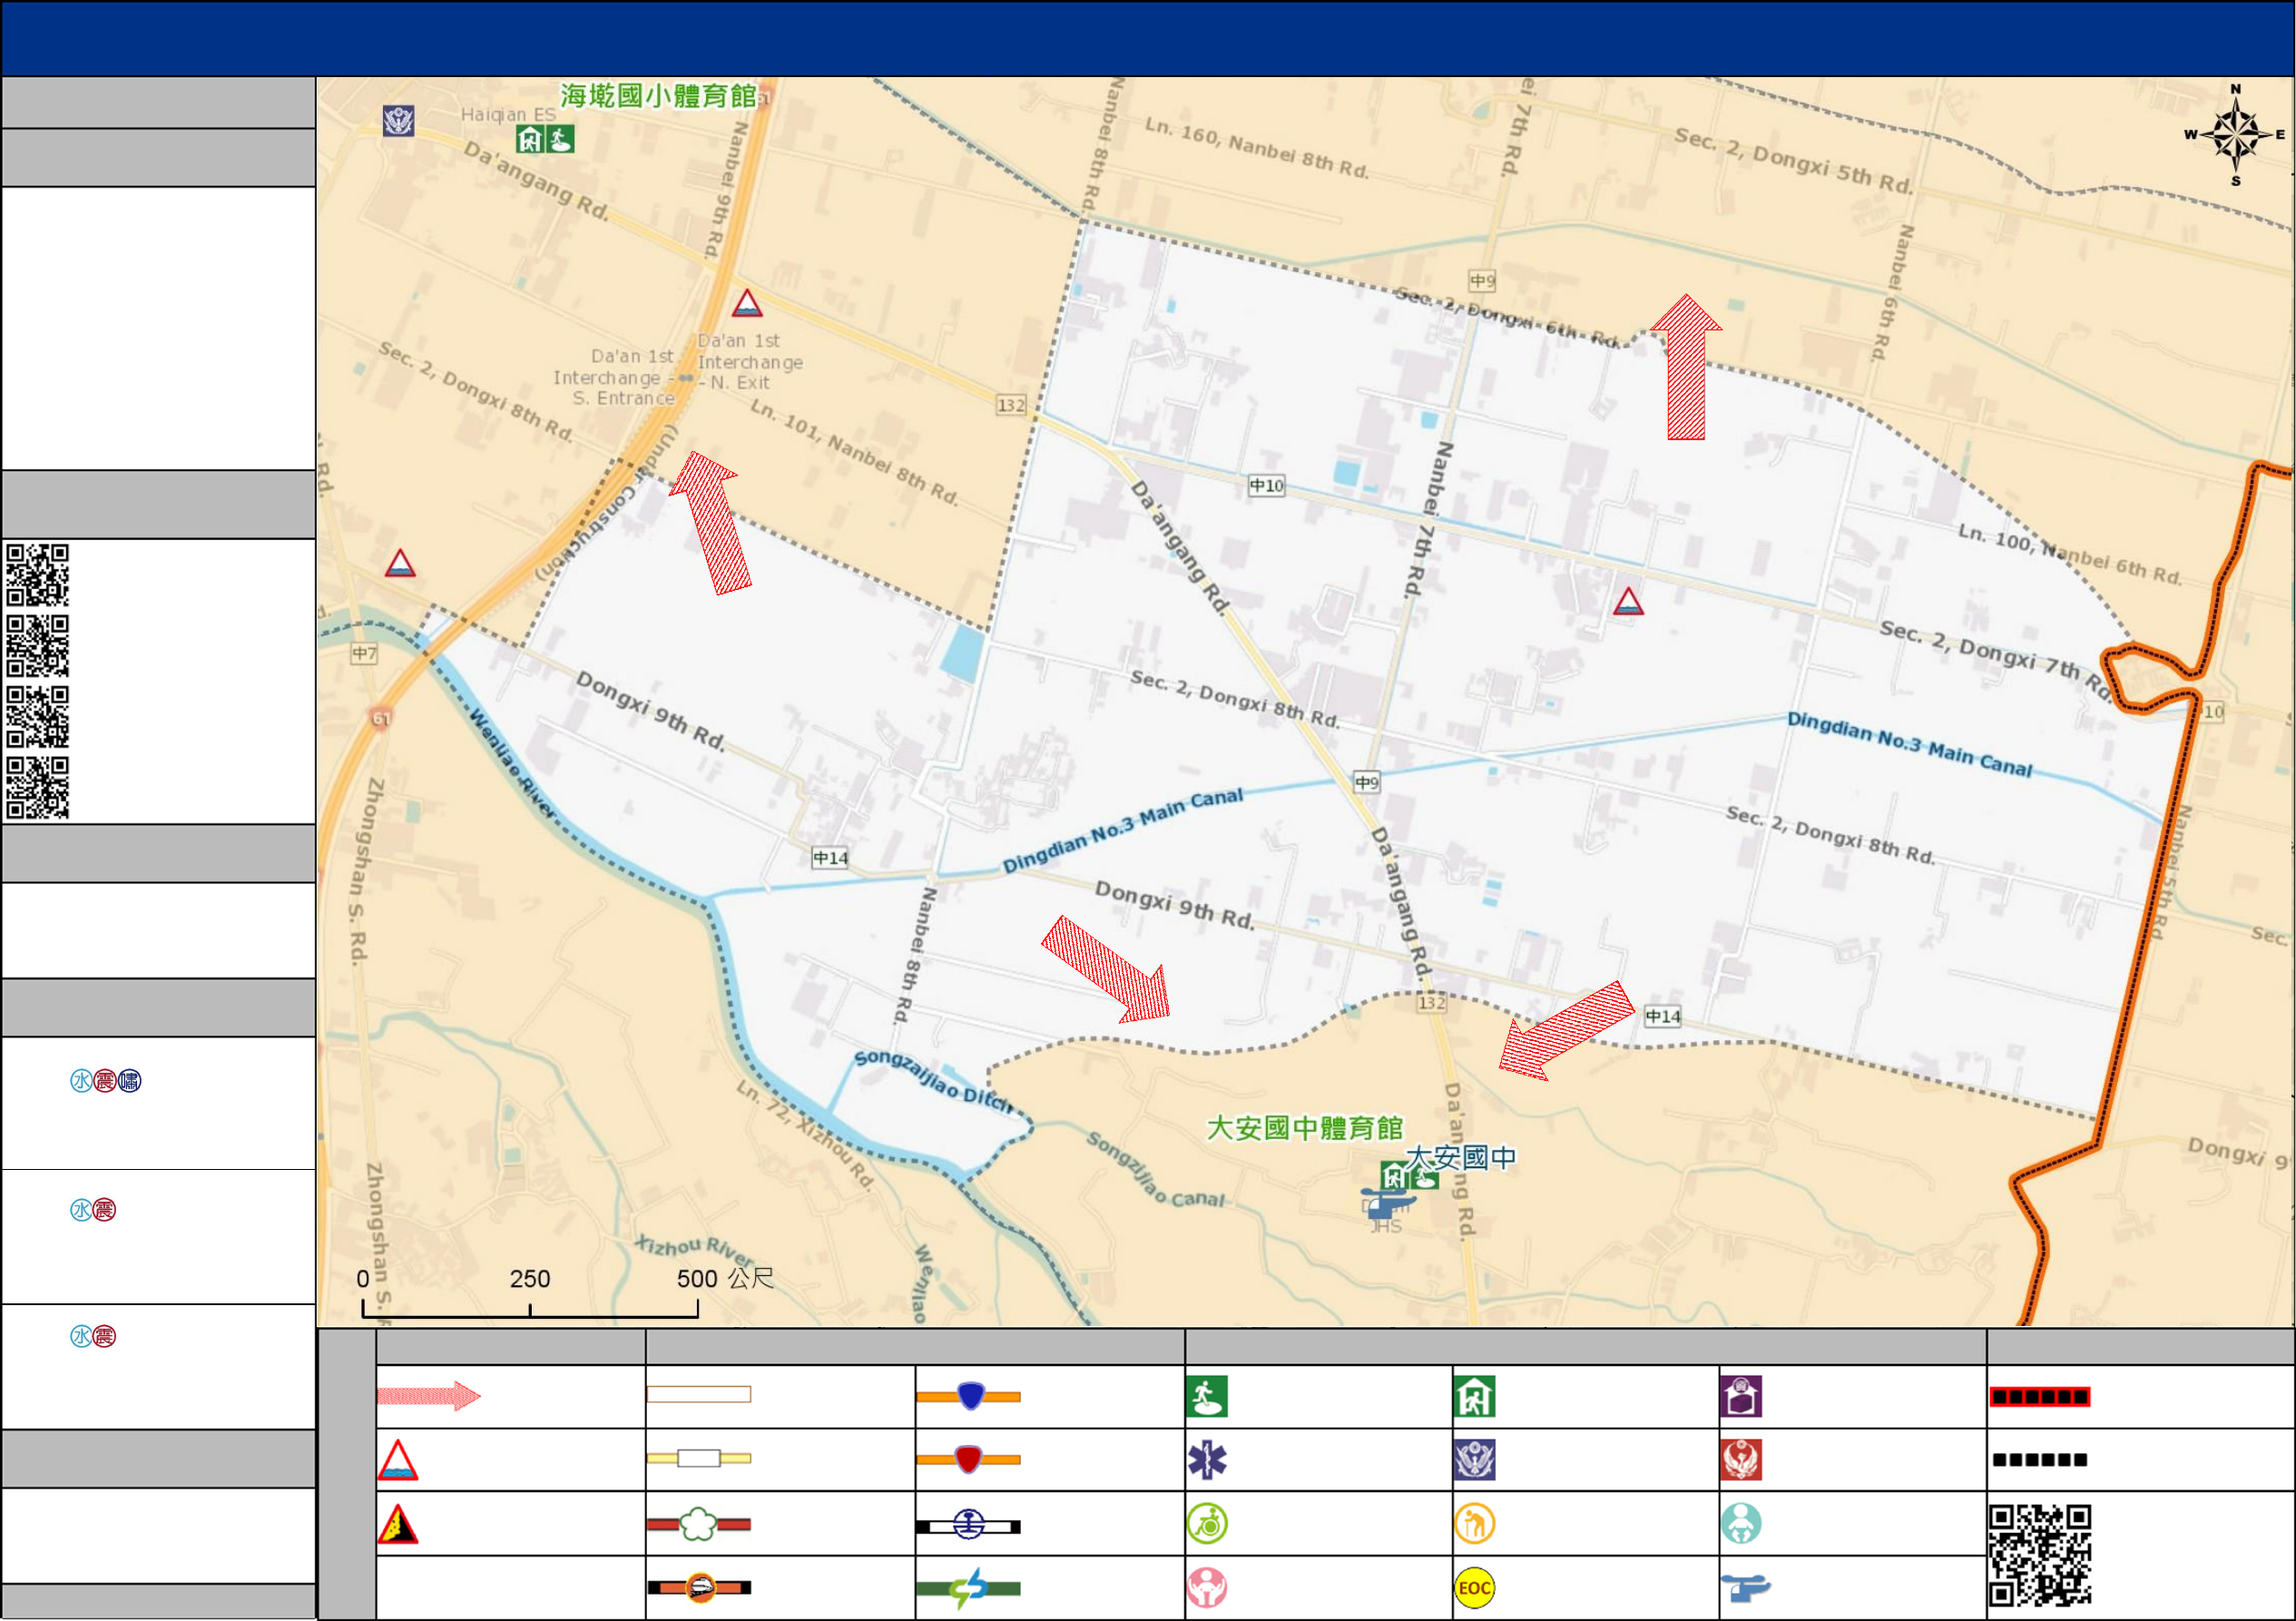The width and height of the screenshot is (2296, 1621).
Task: Click flood triangle marker near Sec. 2 Dongxi 7th Rd.
Action: click(x=1628, y=600)
